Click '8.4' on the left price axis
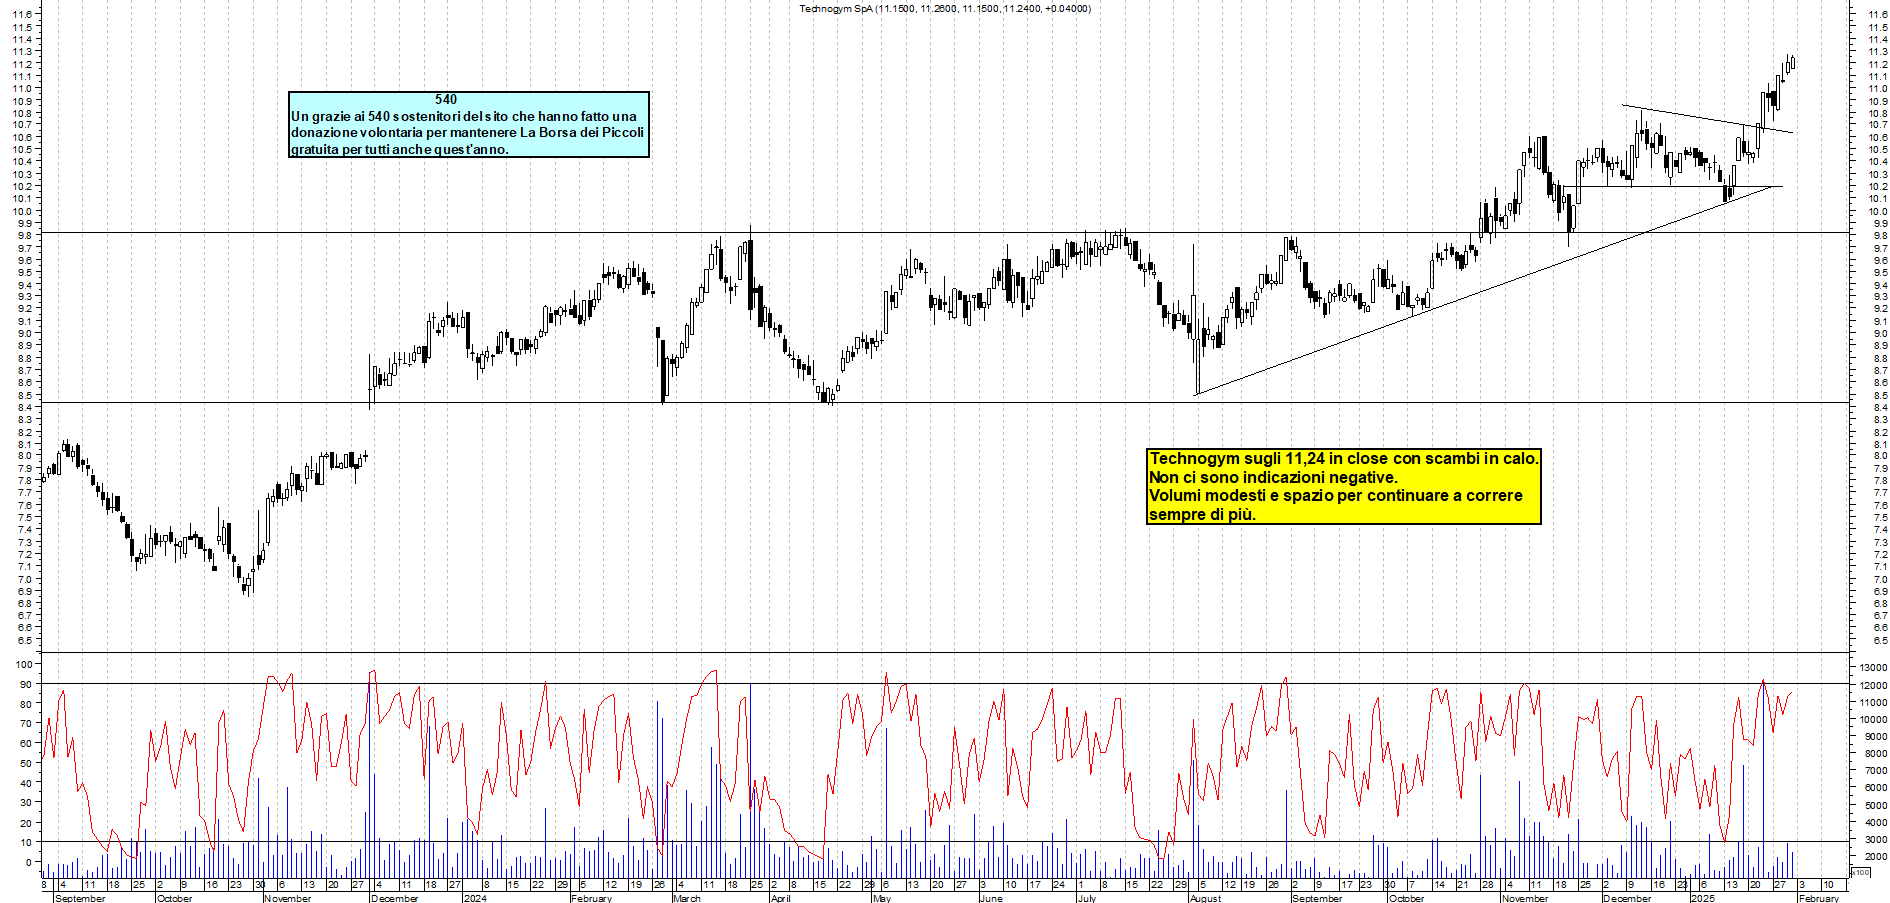This screenshot has height=903, width=1890. (23, 407)
